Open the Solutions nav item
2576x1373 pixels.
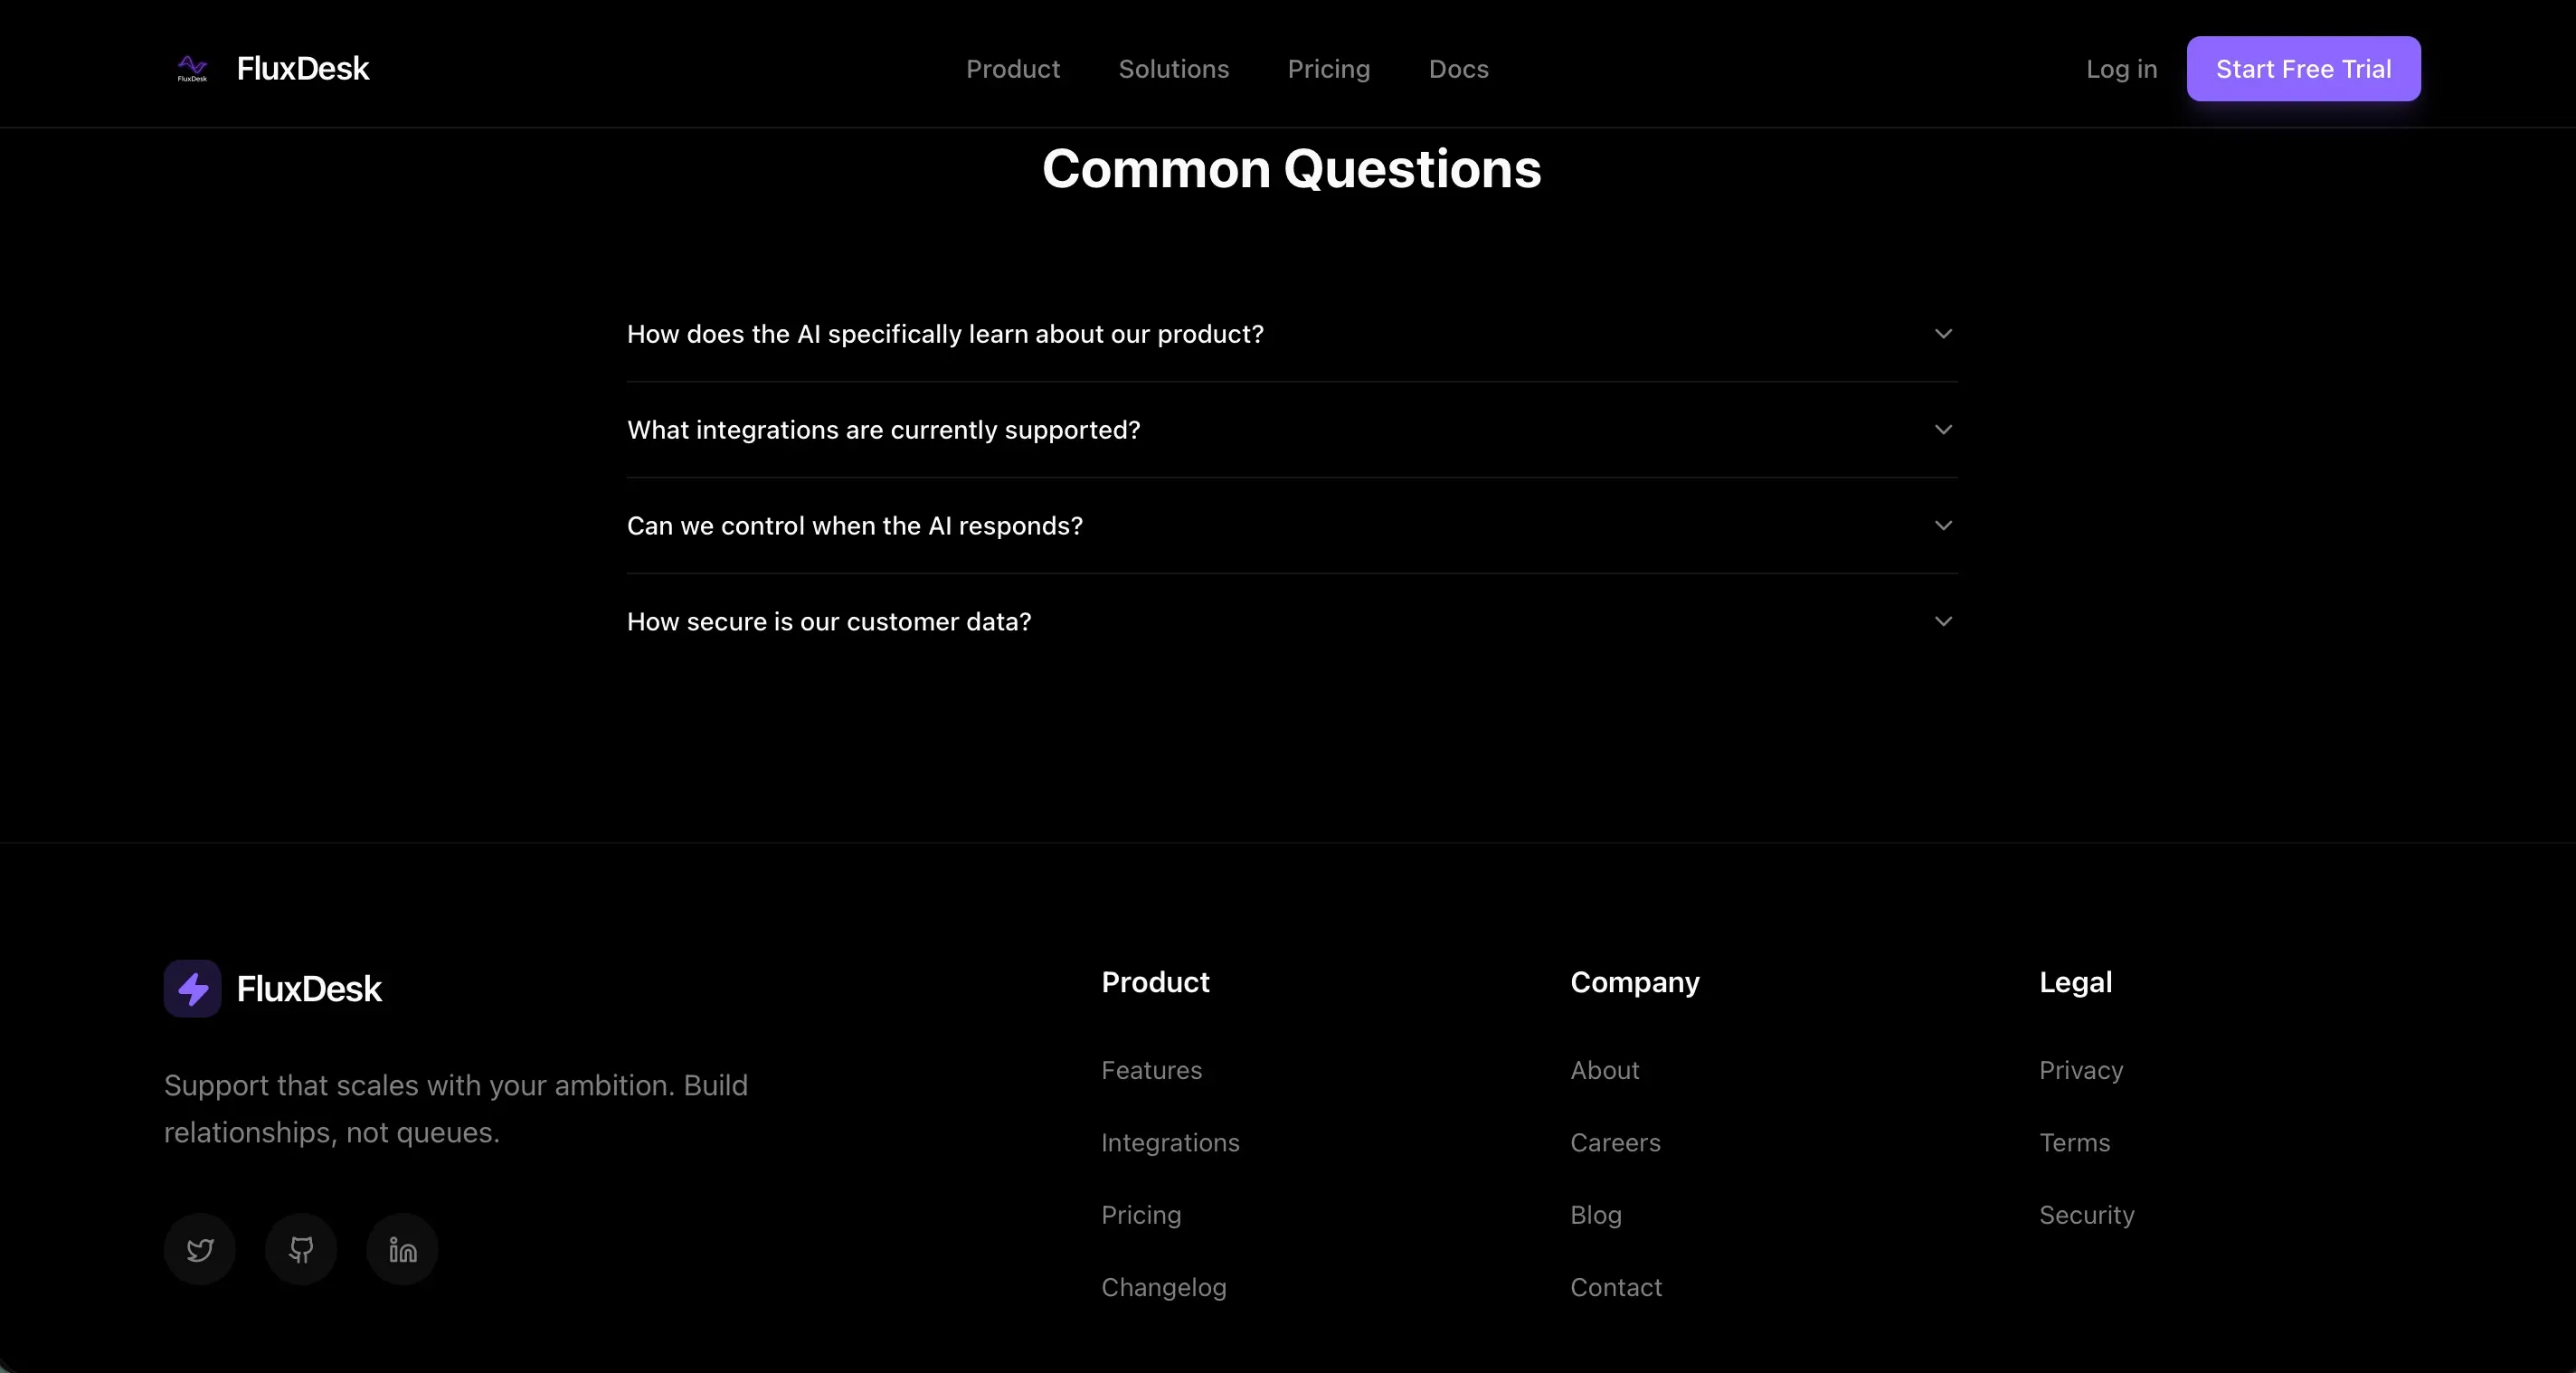click(x=1173, y=69)
